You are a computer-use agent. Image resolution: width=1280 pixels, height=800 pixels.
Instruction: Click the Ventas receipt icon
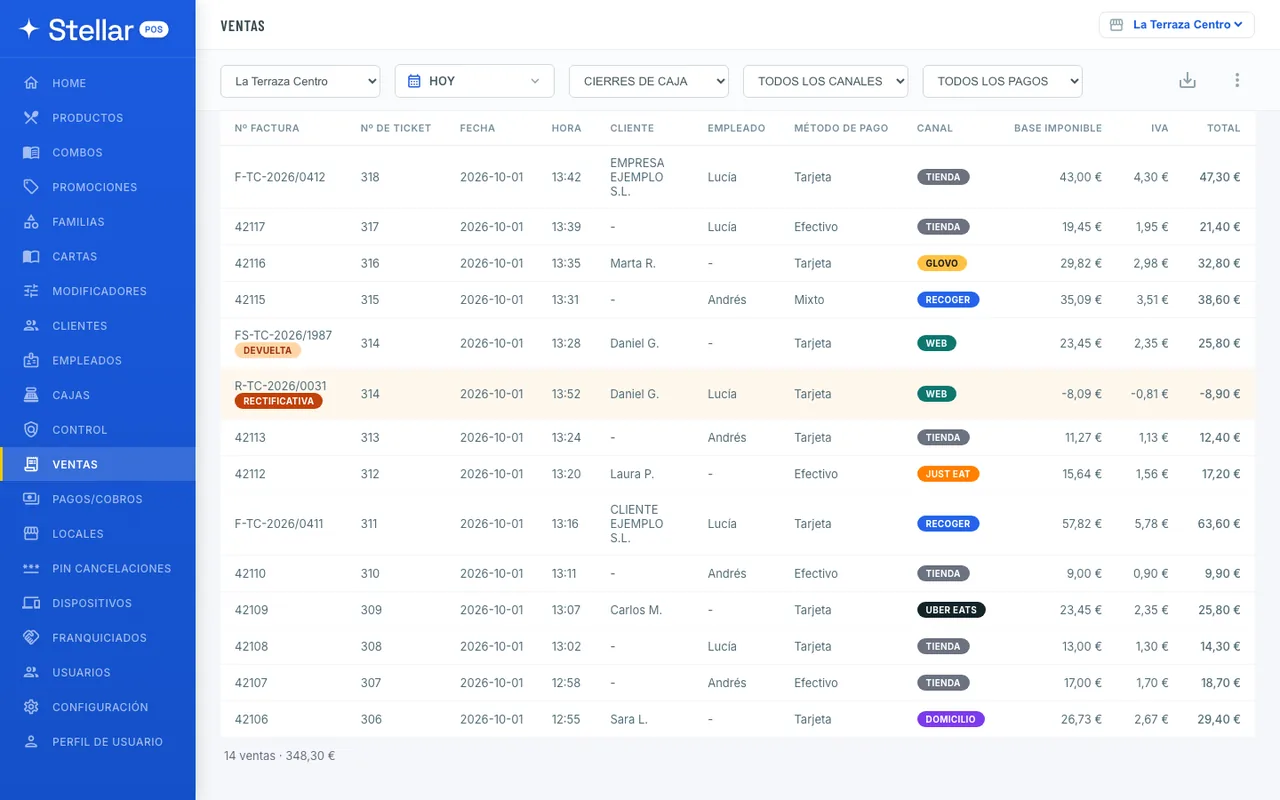tap(31, 465)
